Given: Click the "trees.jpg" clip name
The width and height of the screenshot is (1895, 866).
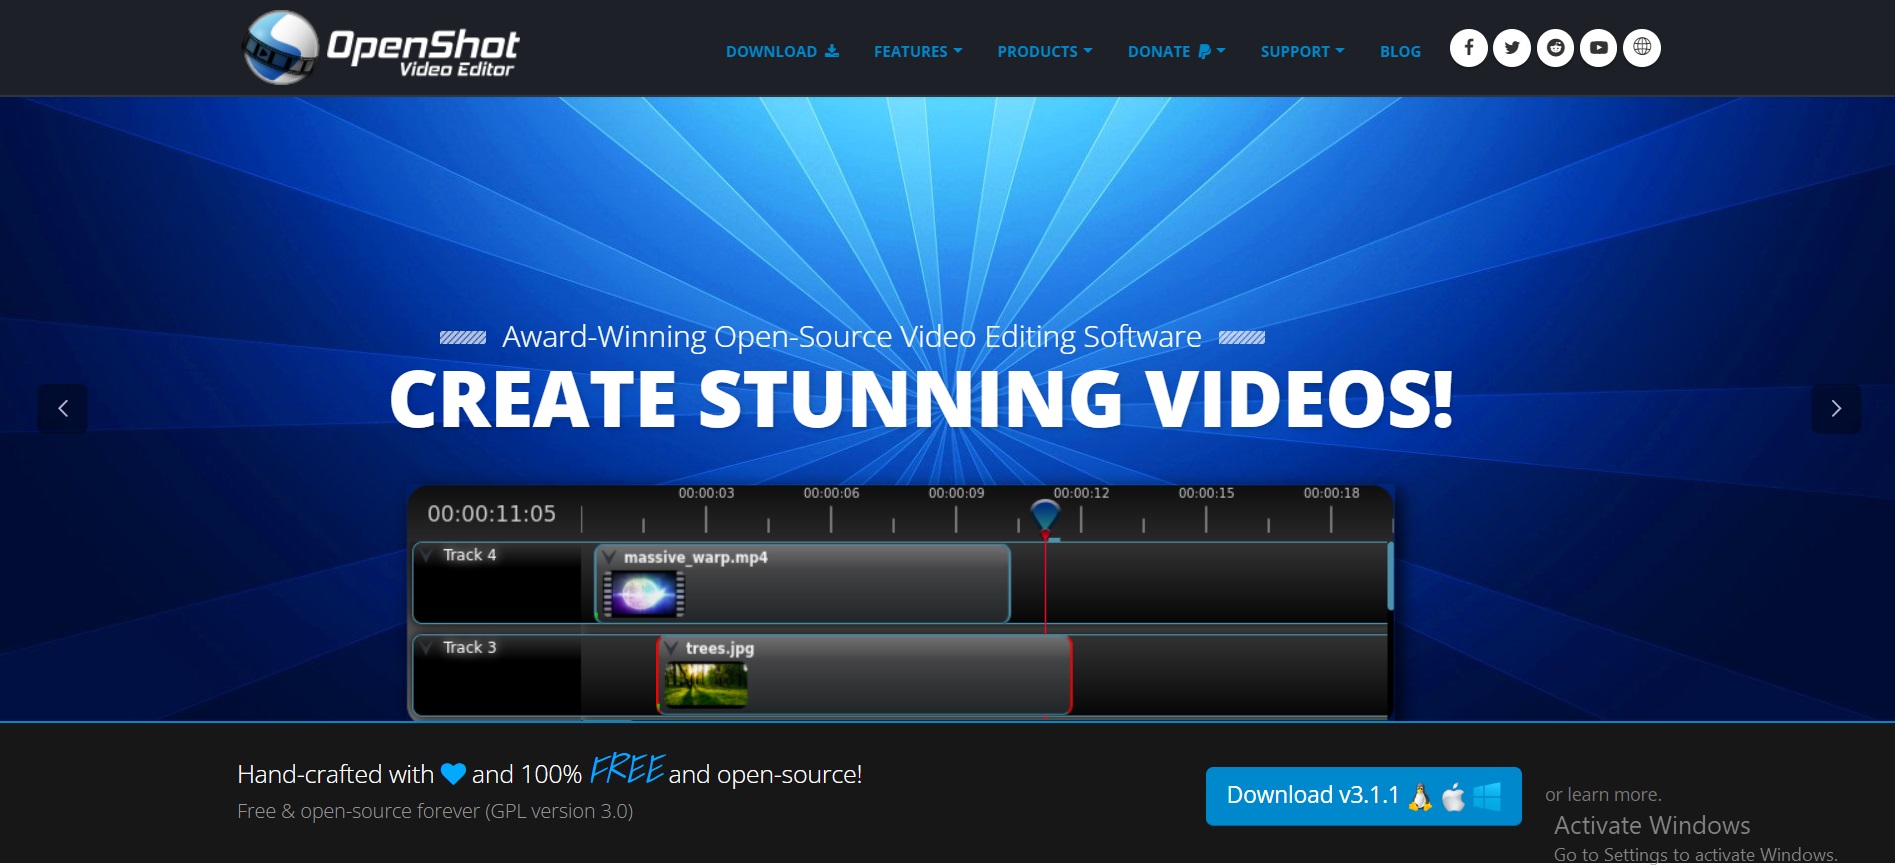Looking at the screenshot, I should click(720, 648).
